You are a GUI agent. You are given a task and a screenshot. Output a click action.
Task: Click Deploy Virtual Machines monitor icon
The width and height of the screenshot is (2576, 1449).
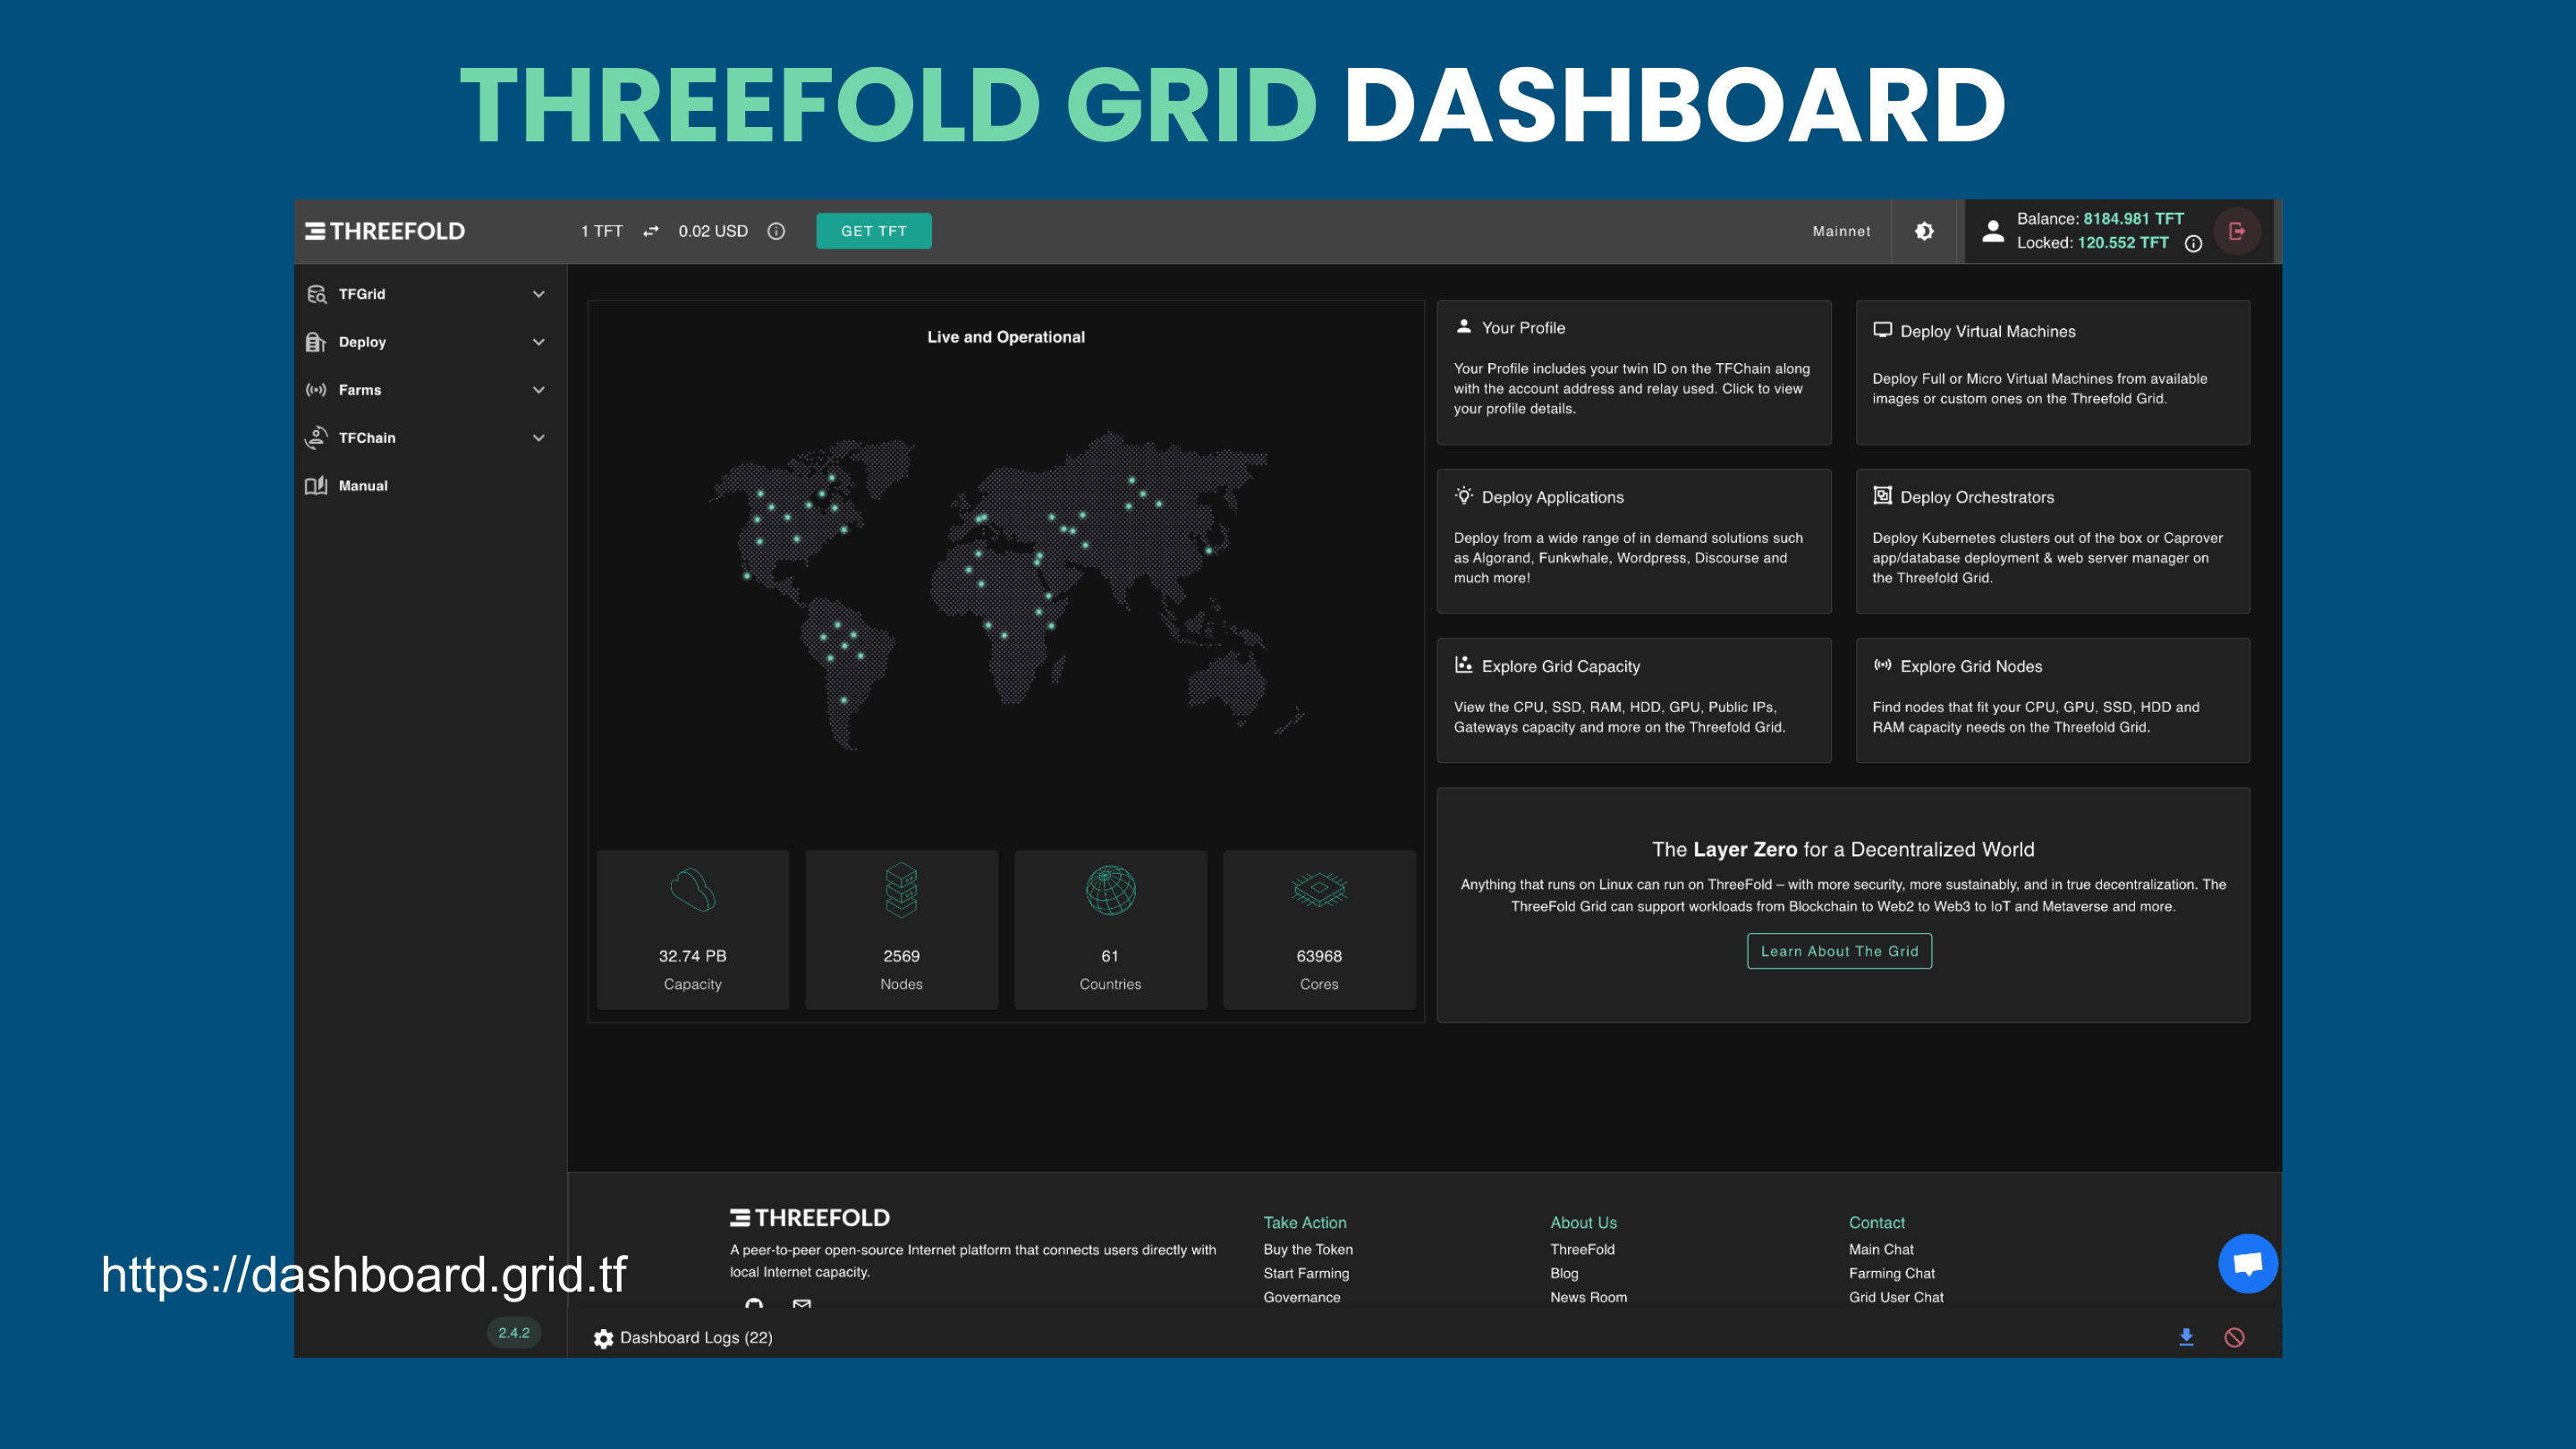pos(1882,330)
